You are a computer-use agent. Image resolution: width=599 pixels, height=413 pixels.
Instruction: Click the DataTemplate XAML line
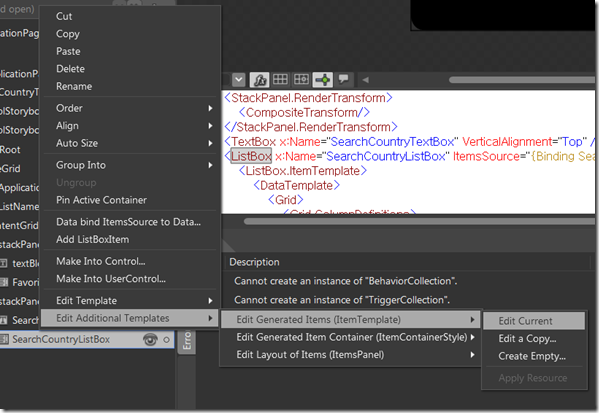click(297, 185)
